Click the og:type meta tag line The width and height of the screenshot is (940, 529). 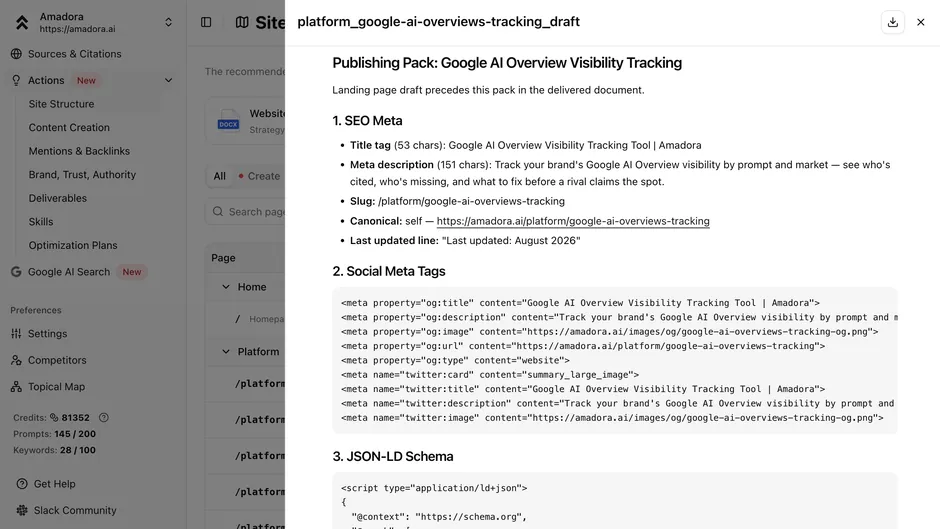coord(456,360)
